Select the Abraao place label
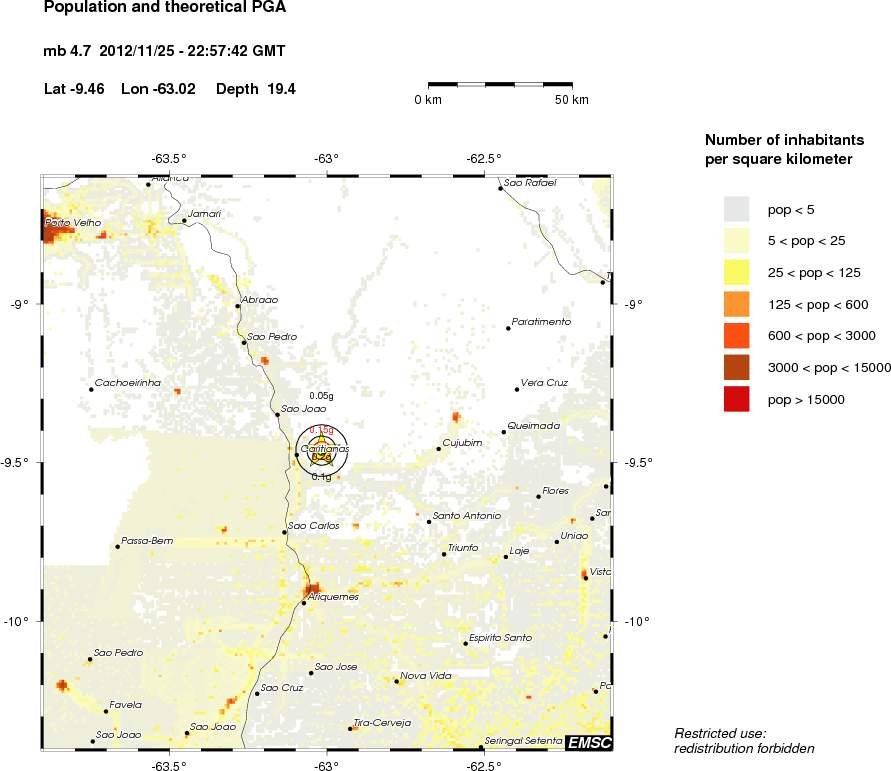 pos(260,300)
